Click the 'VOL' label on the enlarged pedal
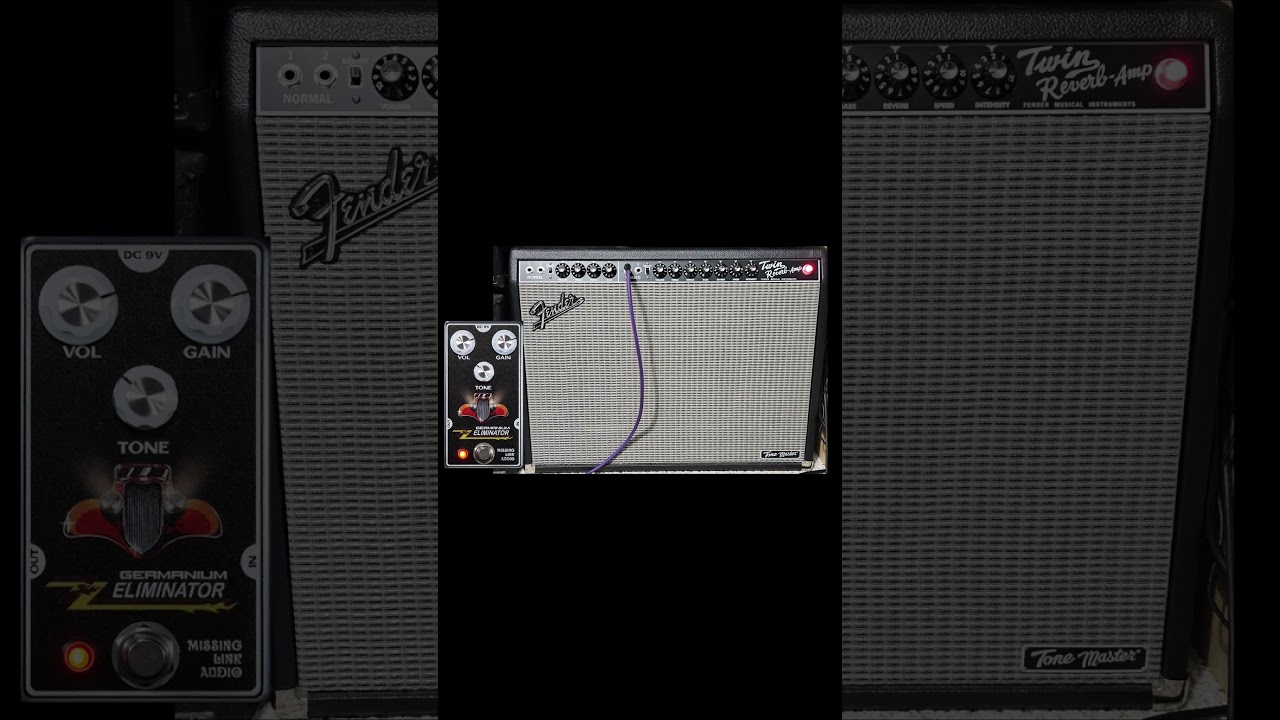This screenshot has width=1280, height=720. (81, 352)
